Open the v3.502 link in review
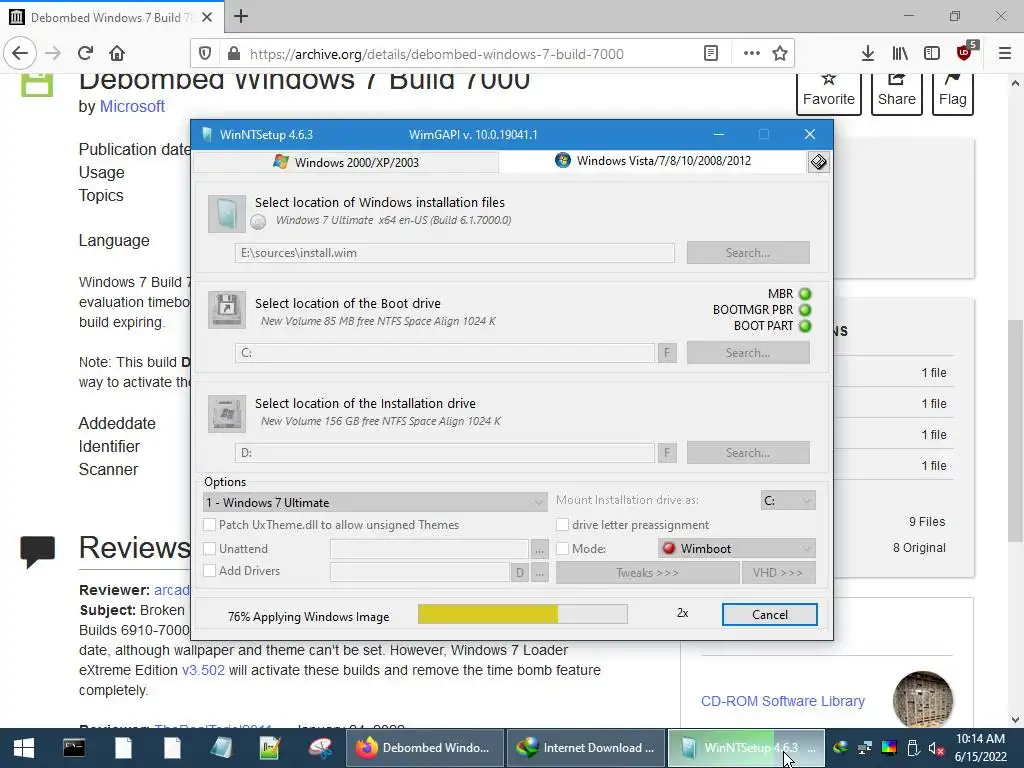Image resolution: width=1024 pixels, height=768 pixels. pyautogui.click(x=203, y=670)
